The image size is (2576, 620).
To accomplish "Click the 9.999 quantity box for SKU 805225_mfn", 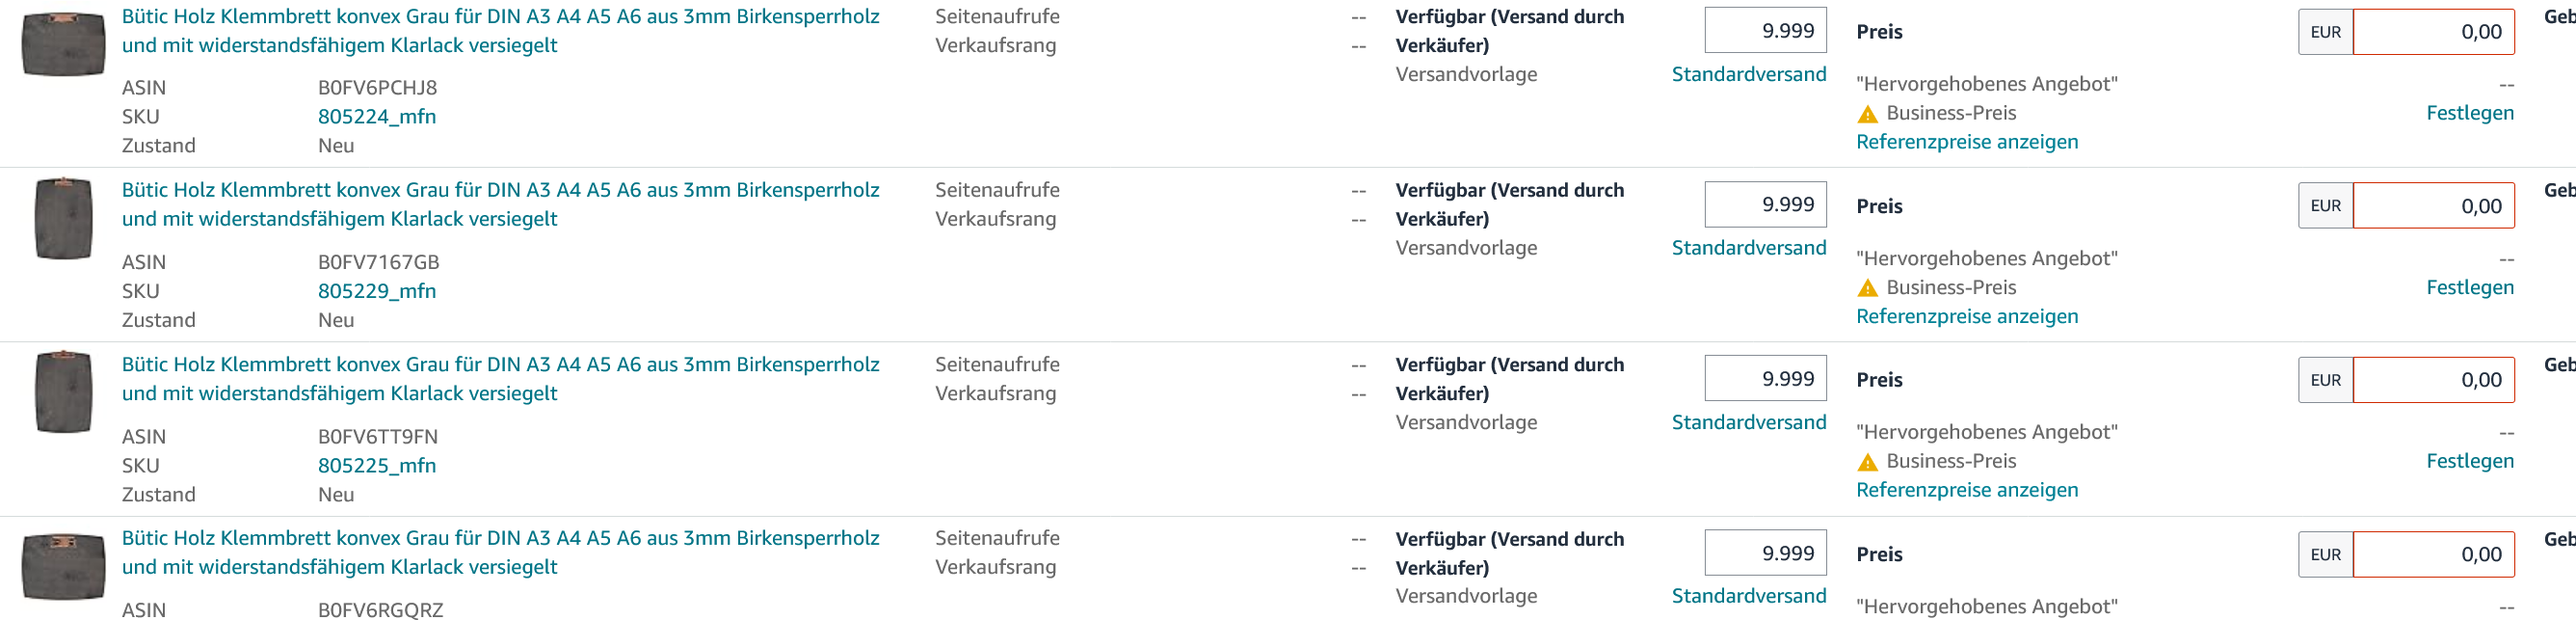I will [x=1765, y=379].
